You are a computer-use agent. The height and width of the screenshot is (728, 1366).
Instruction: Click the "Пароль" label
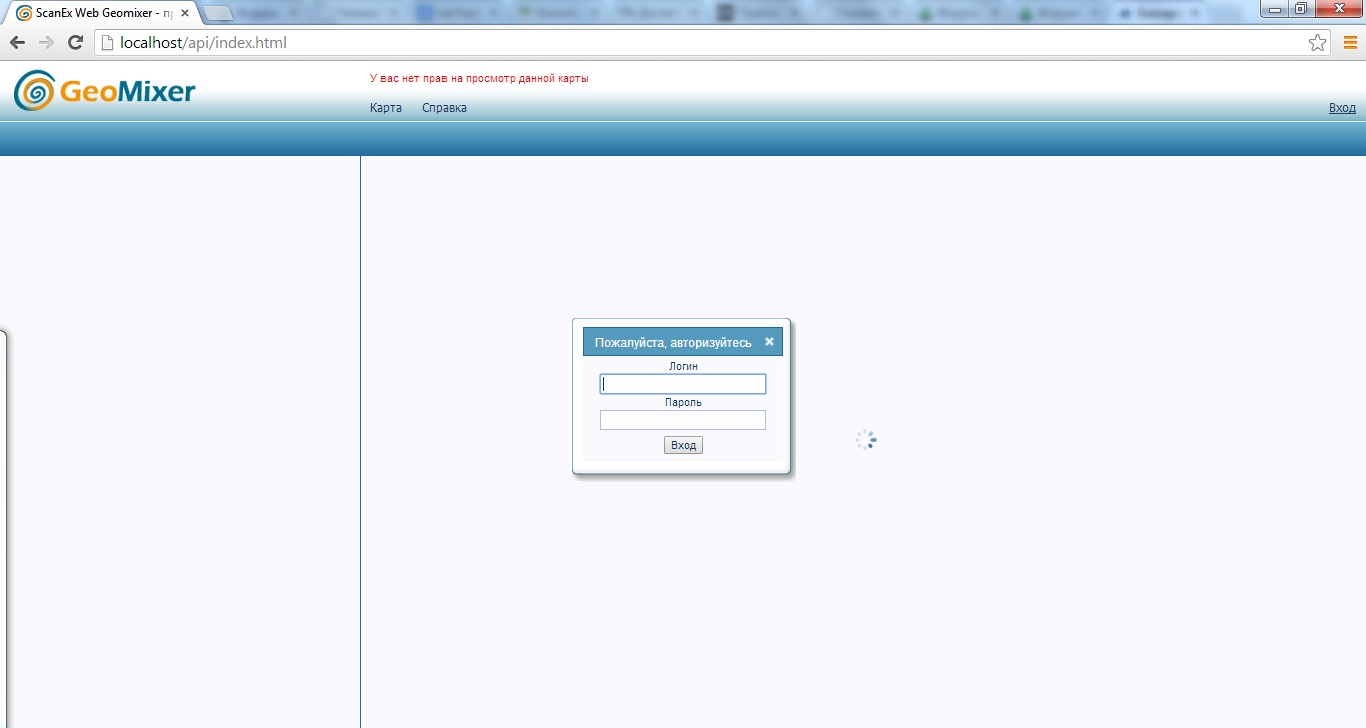tap(683, 402)
